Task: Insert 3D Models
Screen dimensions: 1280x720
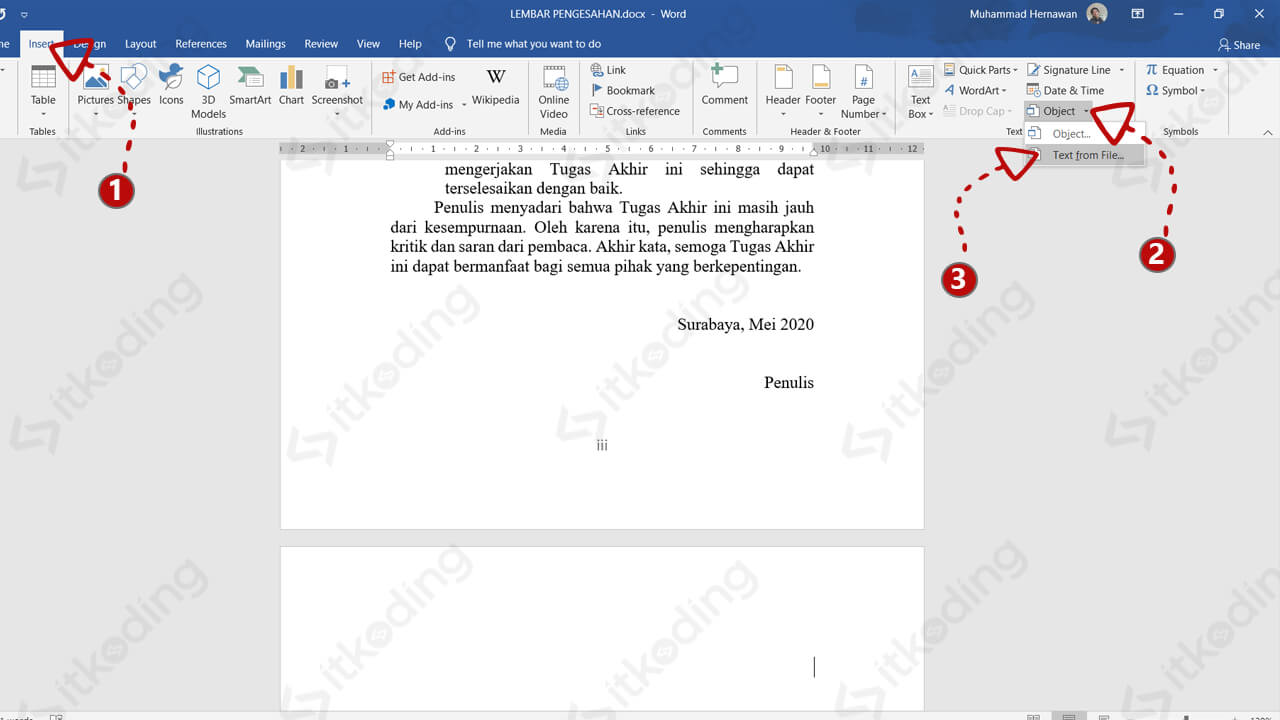Action: [208, 91]
